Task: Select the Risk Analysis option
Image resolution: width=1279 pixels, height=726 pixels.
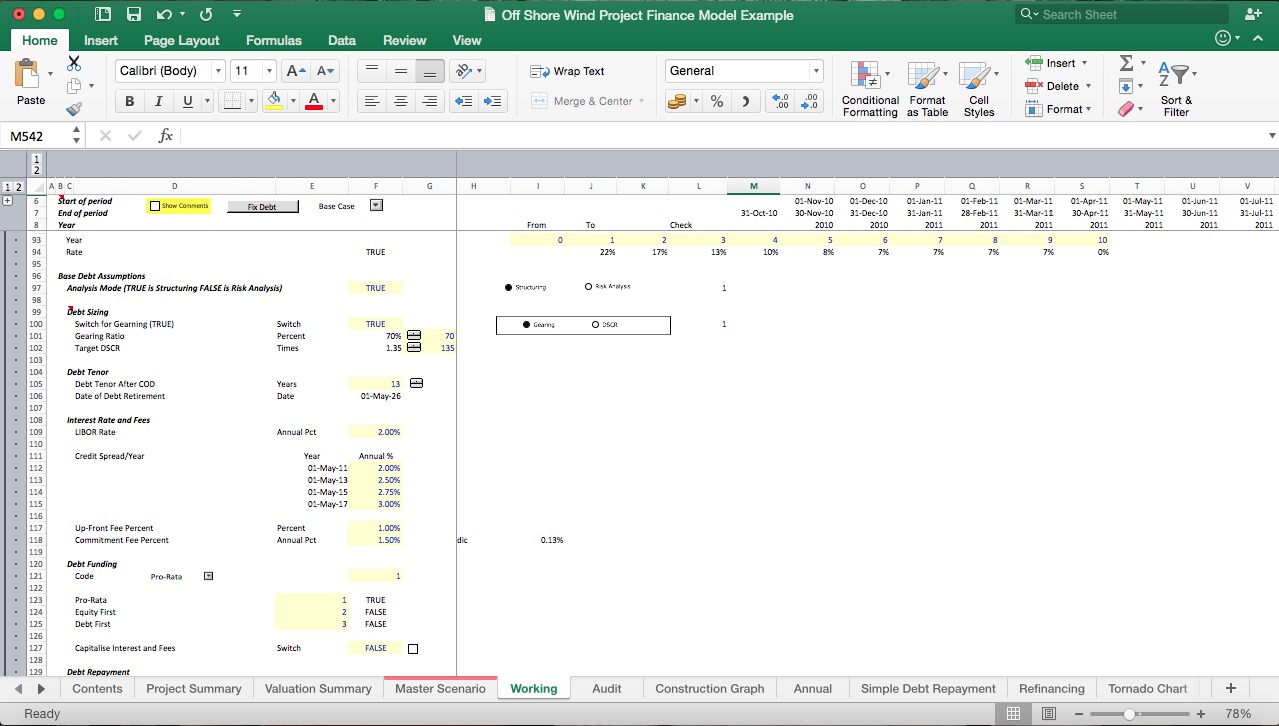Action: click(x=588, y=287)
